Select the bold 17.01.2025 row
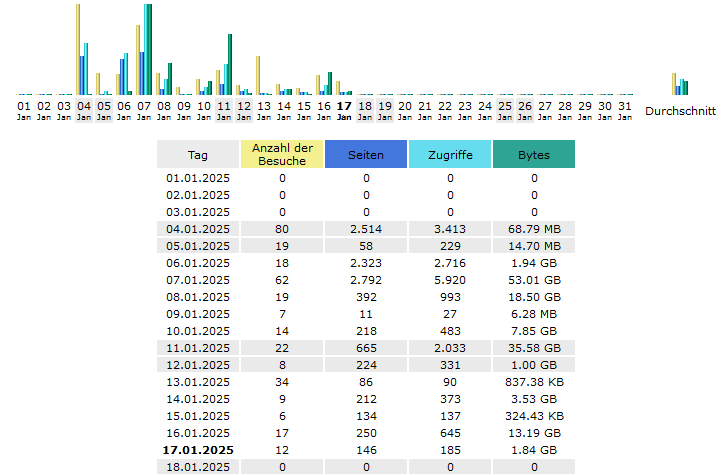The width and height of the screenshot is (727, 475). point(366,450)
